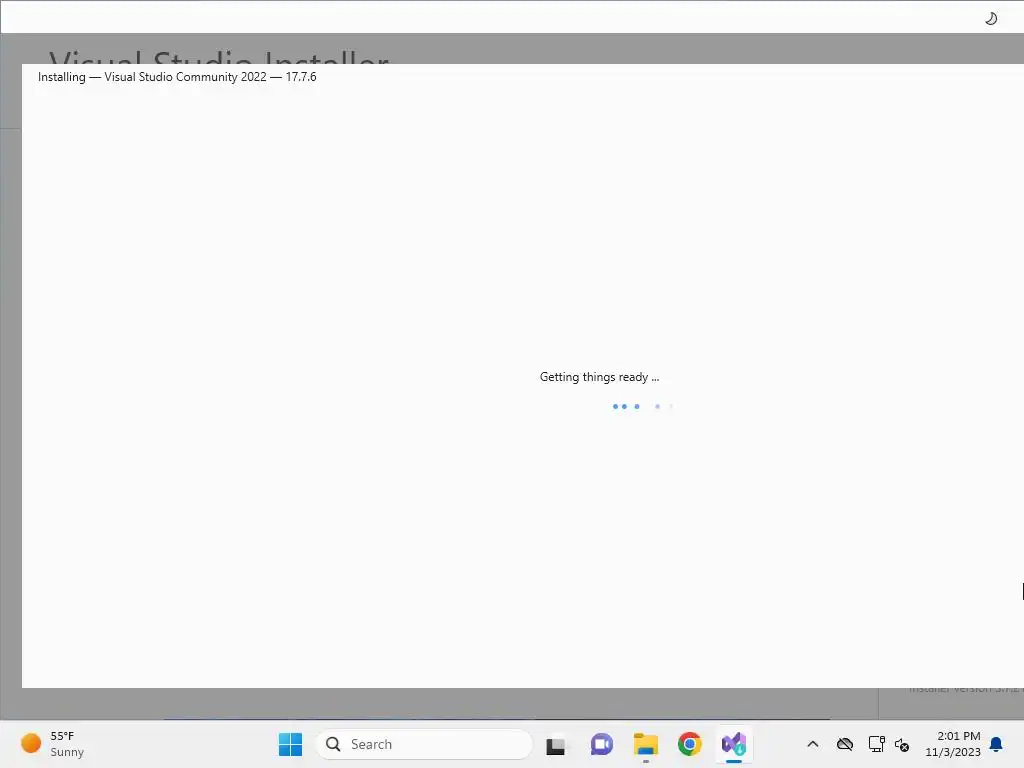The height and width of the screenshot is (768, 1024).
Task: Select Visual Studio Installer taskbar icon
Action: [x=733, y=744]
